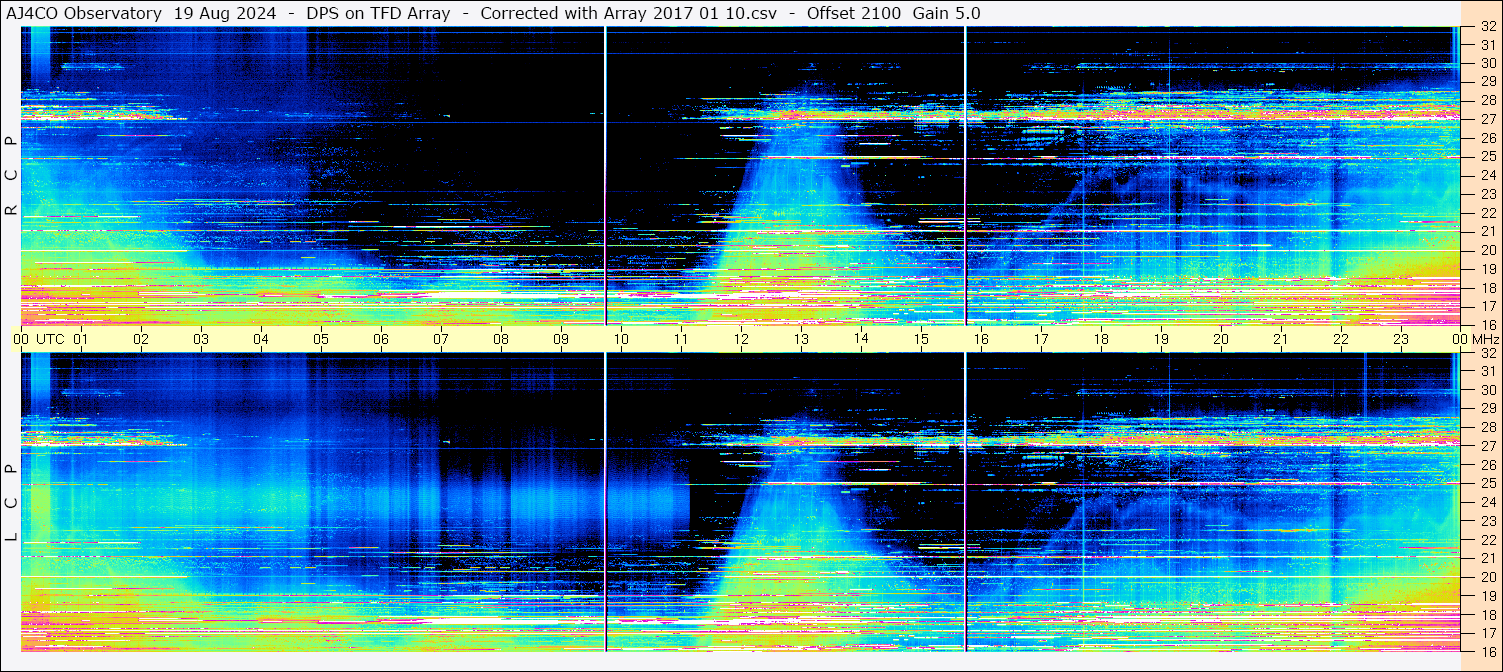Select the 18 hour tick on the UTC axis
The width and height of the screenshot is (1503, 672).
[1101, 339]
